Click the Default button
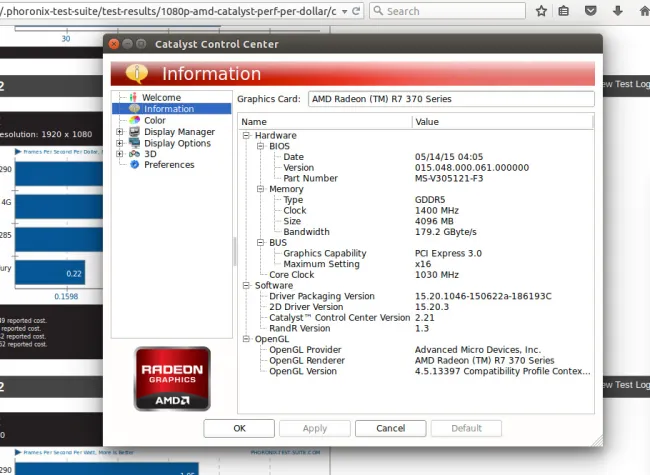The width and height of the screenshot is (650, 475). click(x=466, y=428)
